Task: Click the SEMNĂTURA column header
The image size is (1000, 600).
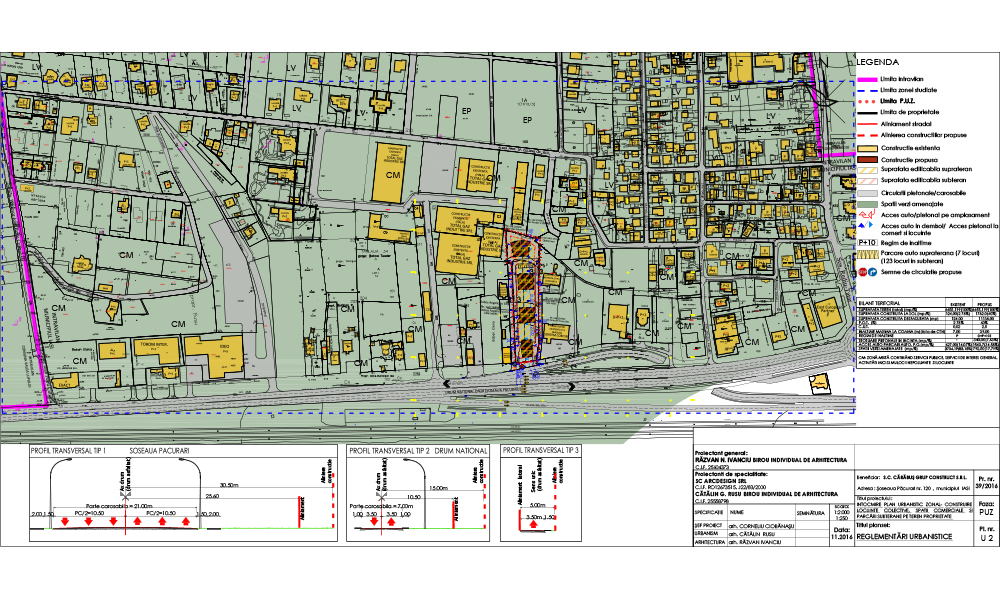Action: pyautogui.click(x=811, y=513)
